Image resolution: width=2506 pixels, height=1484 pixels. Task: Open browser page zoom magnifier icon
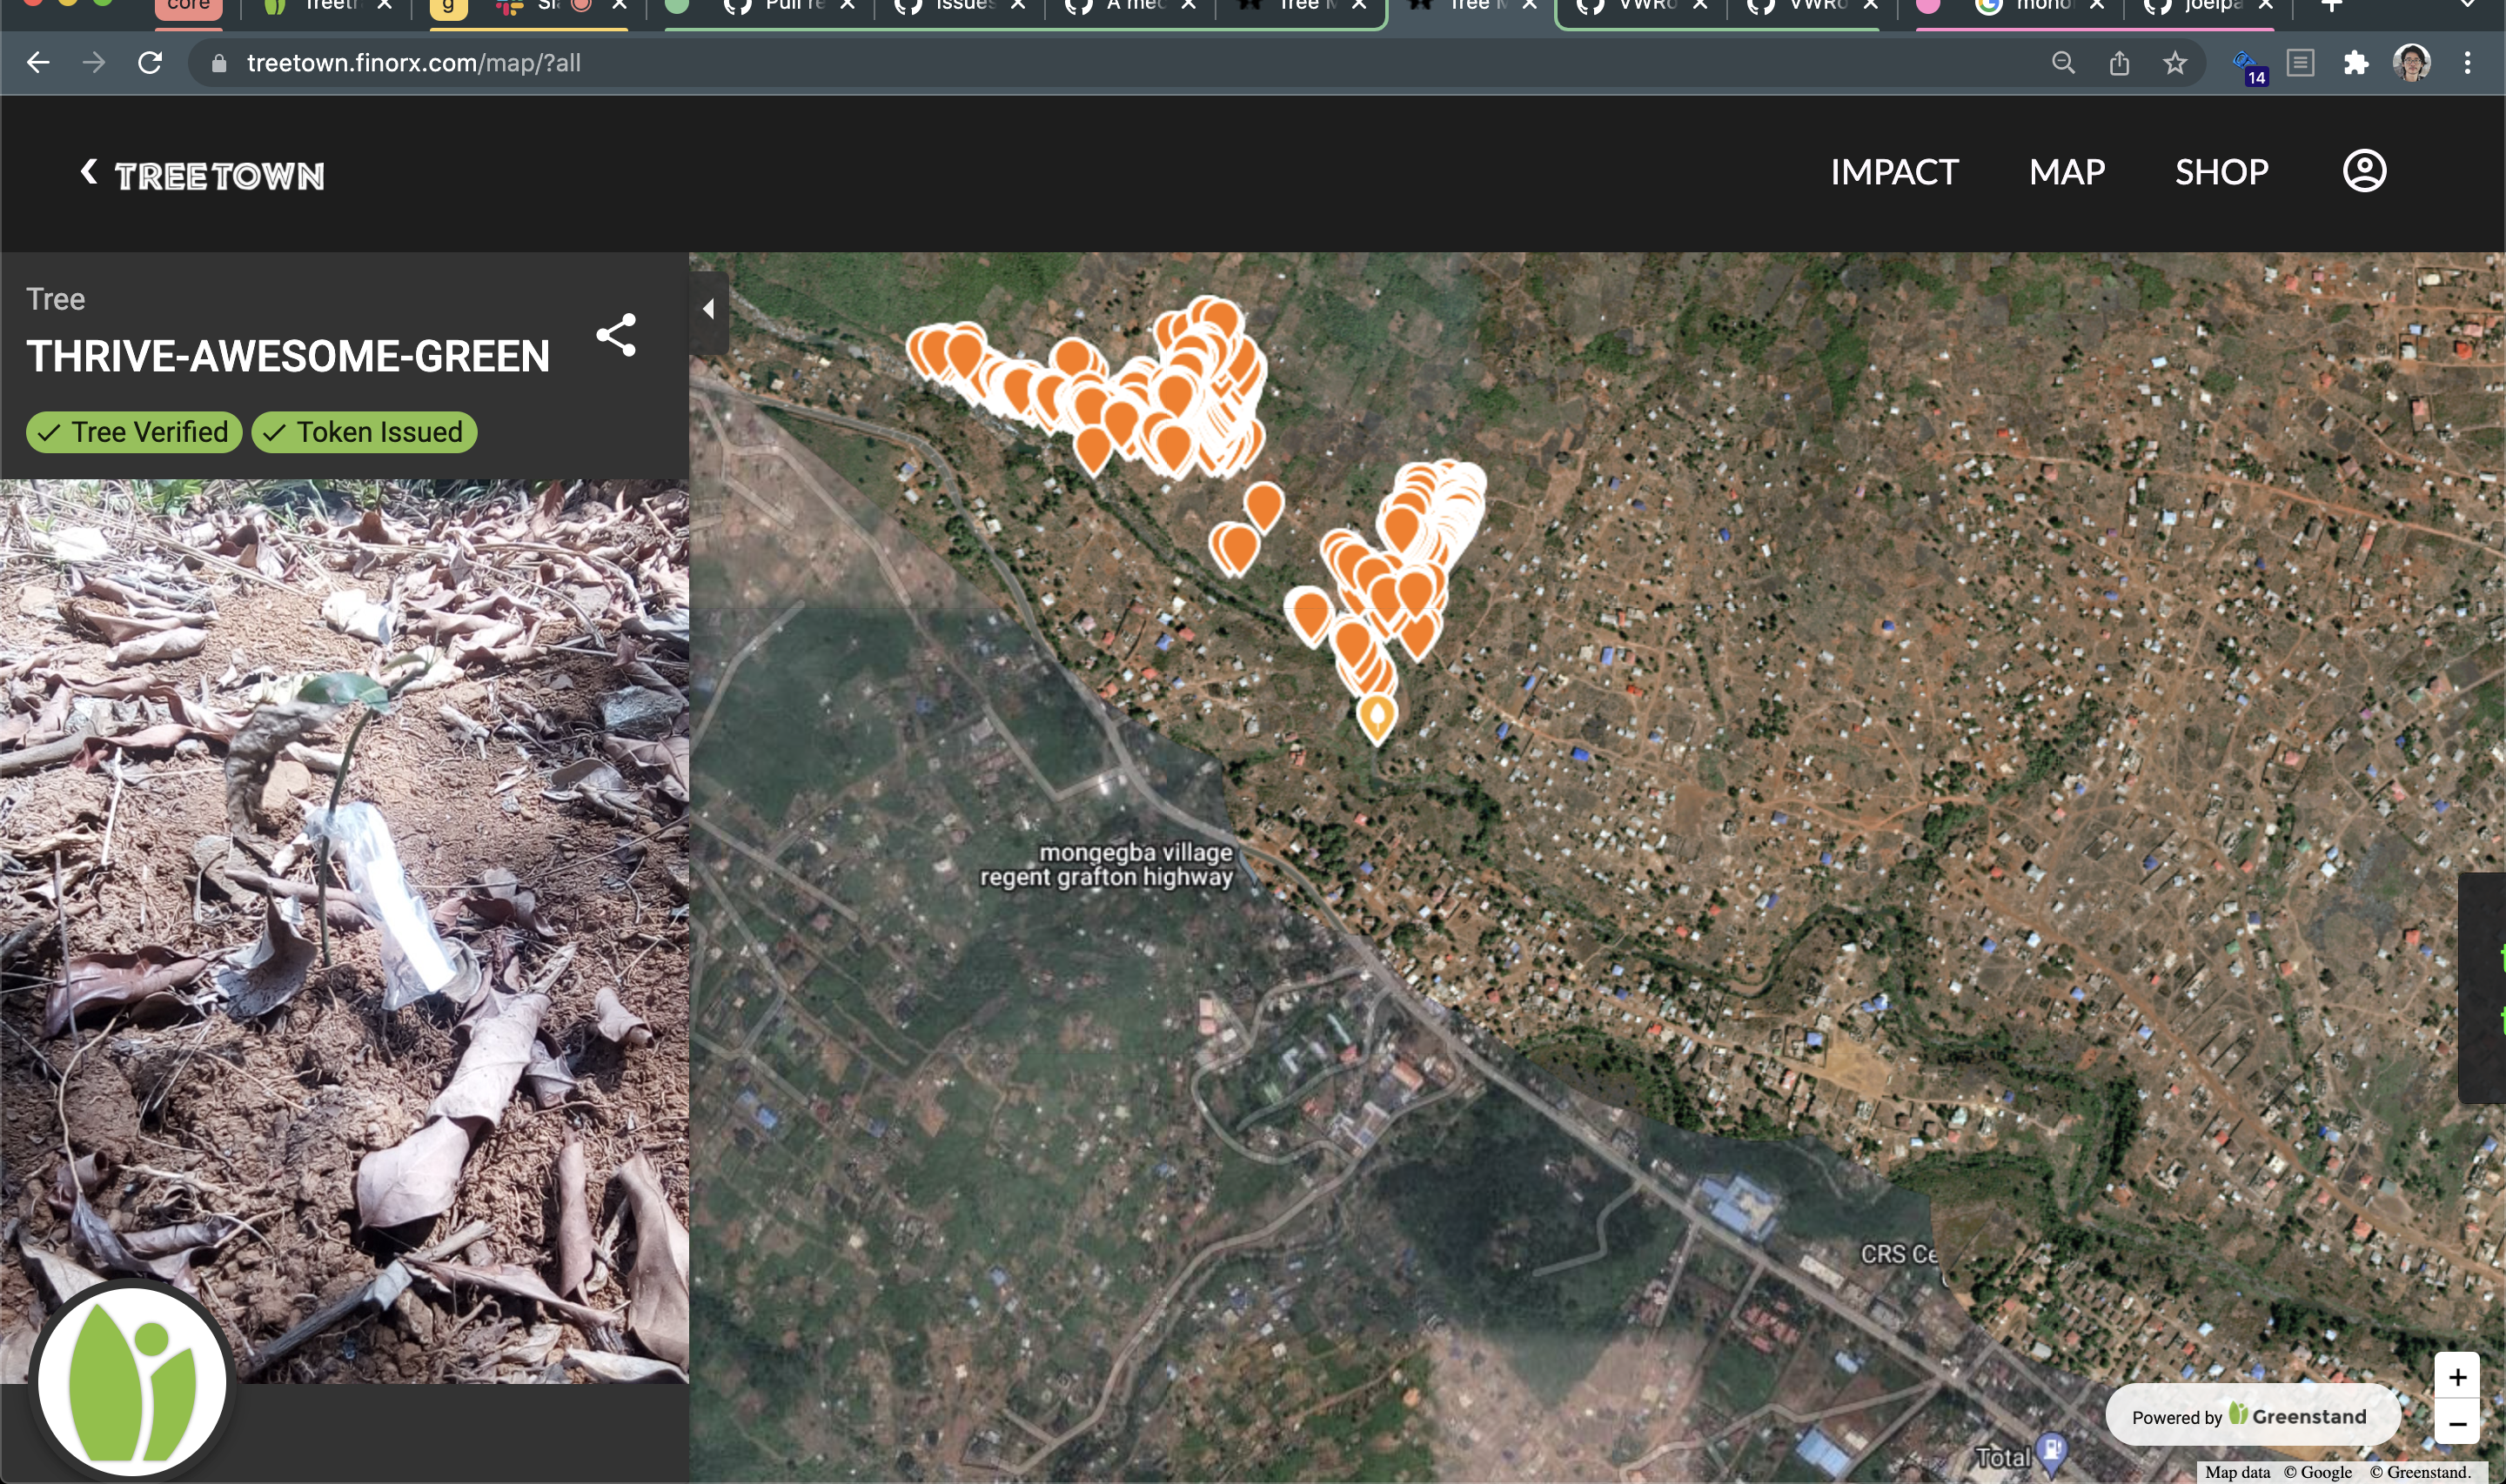click(2062, 63)
